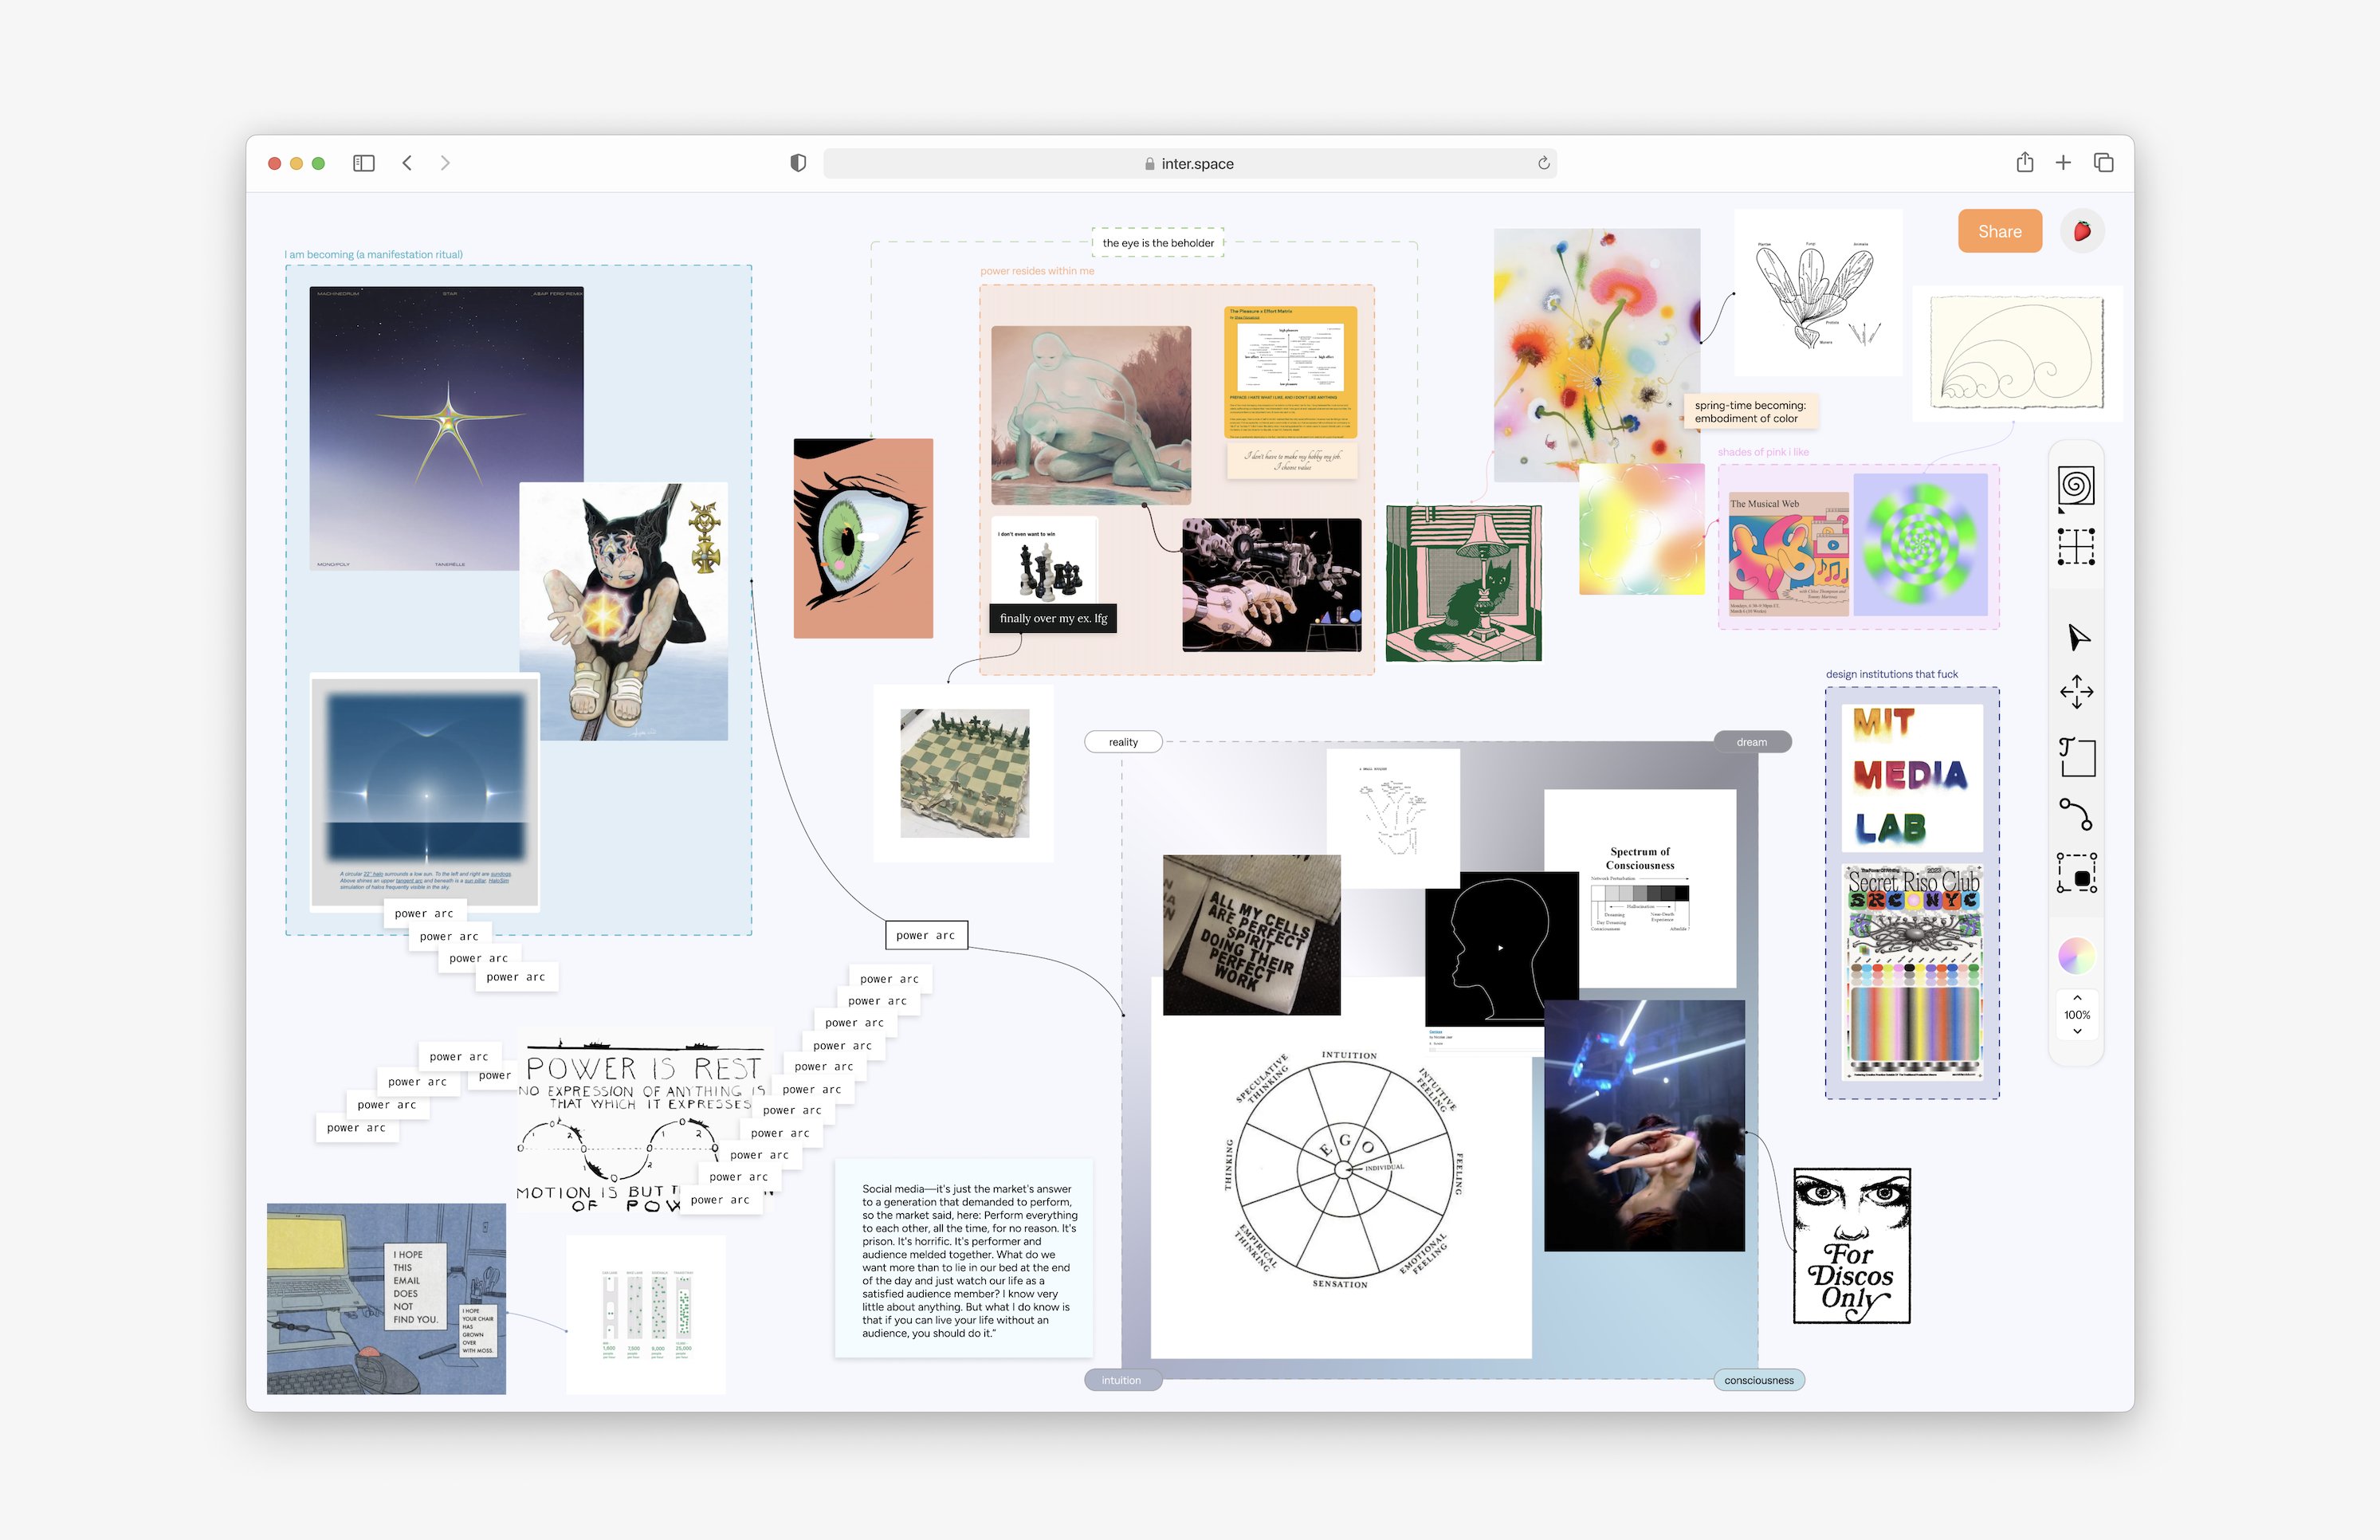This screenshot has width=2380, height=1540.
Task: Go back with browser back arrow
Action: (407, 163)
